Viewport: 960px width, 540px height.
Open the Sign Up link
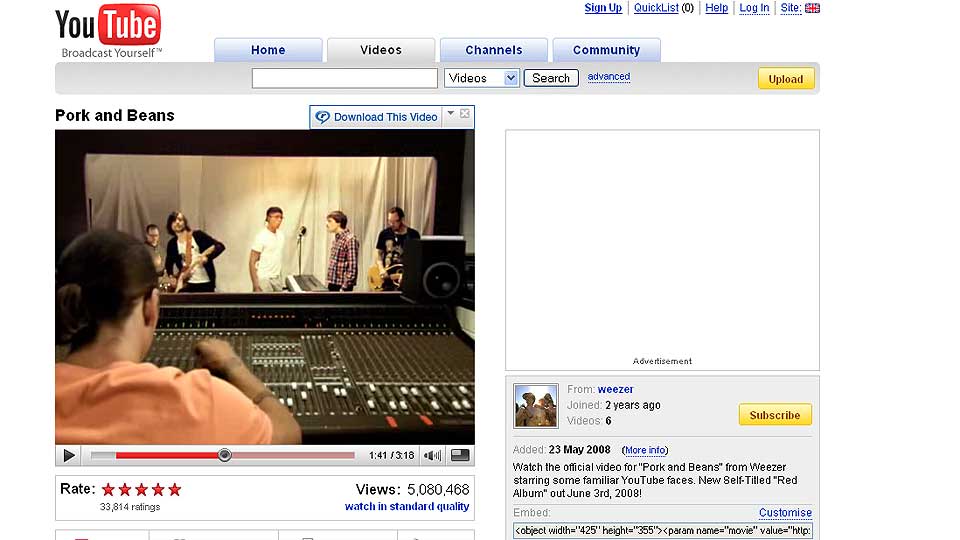click(x=603, y=8)
